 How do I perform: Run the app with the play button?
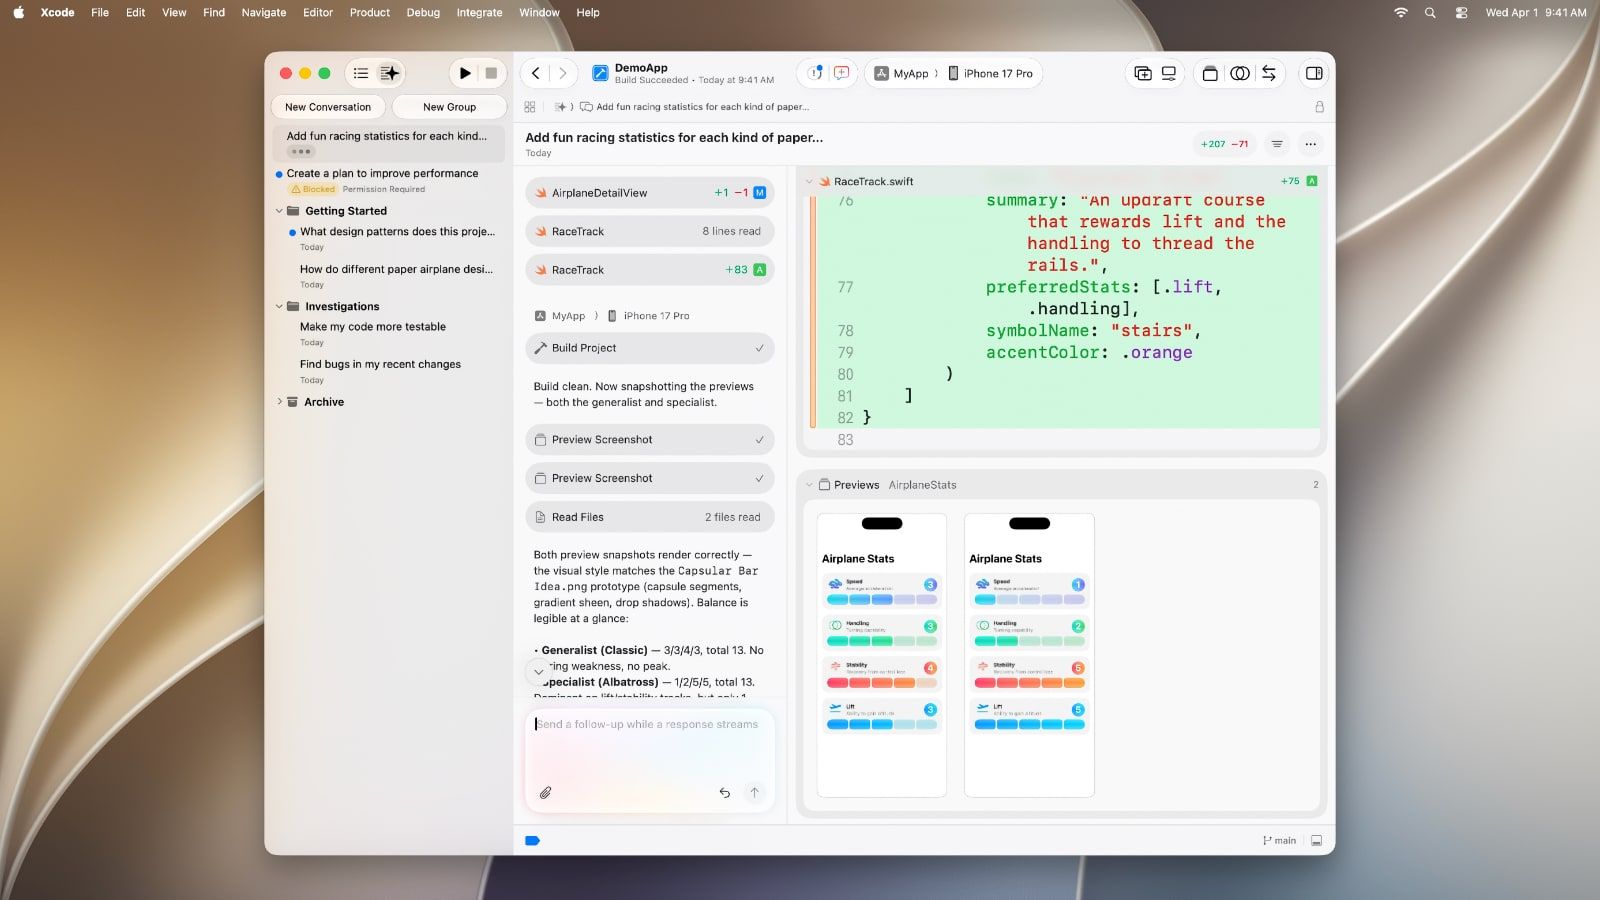click(x=465, y=73)
